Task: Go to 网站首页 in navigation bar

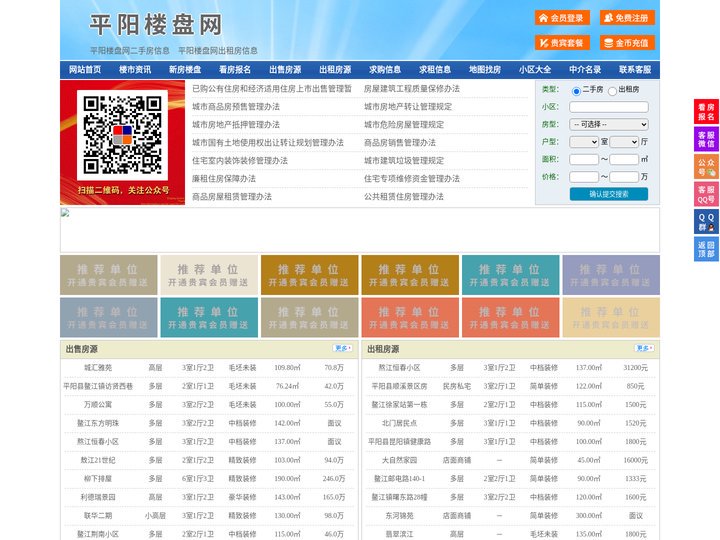Action: 85,70
